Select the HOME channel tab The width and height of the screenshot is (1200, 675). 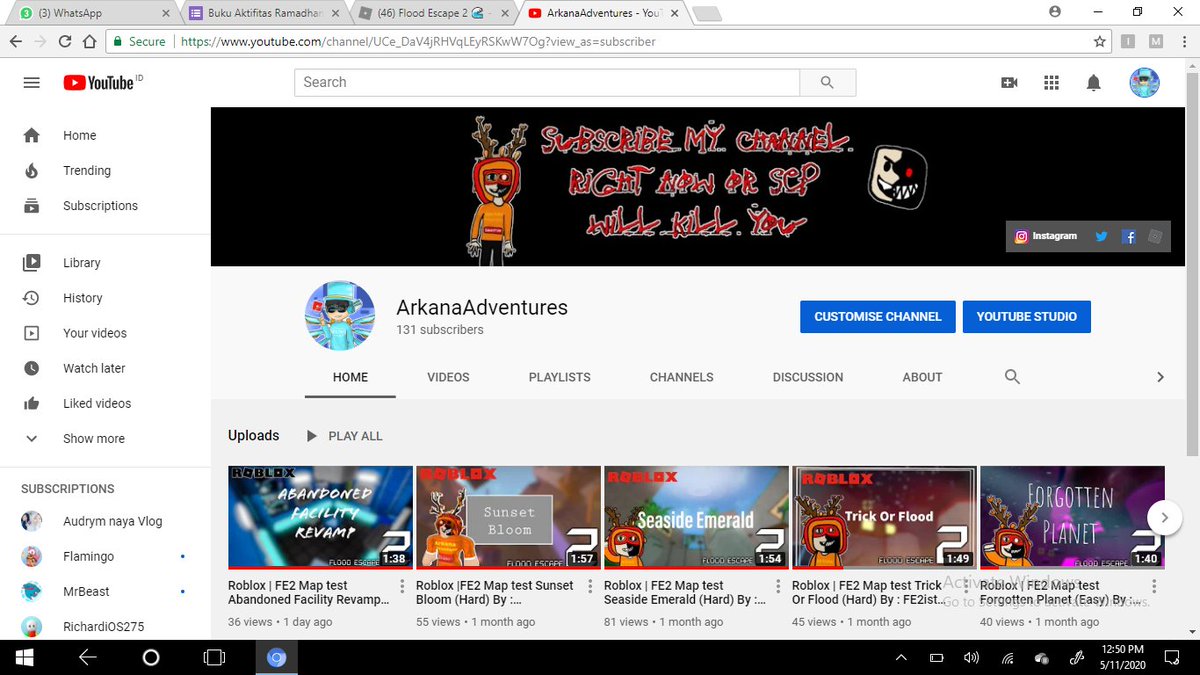pyautogui.click(x=351, y=377)
